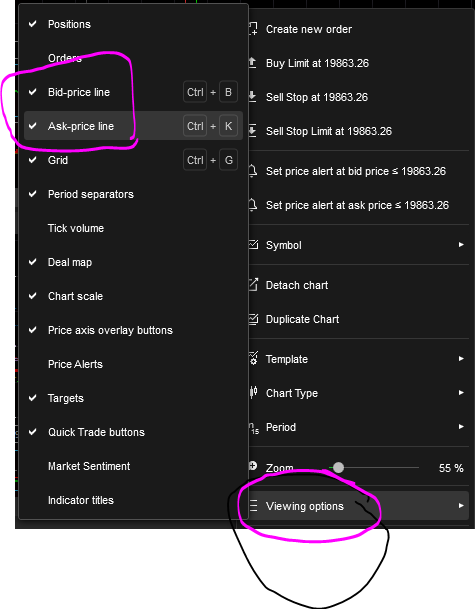
Task: Click the Ctrl+K shortcut badge for Ask-price line
Action: tap(210, 126)
